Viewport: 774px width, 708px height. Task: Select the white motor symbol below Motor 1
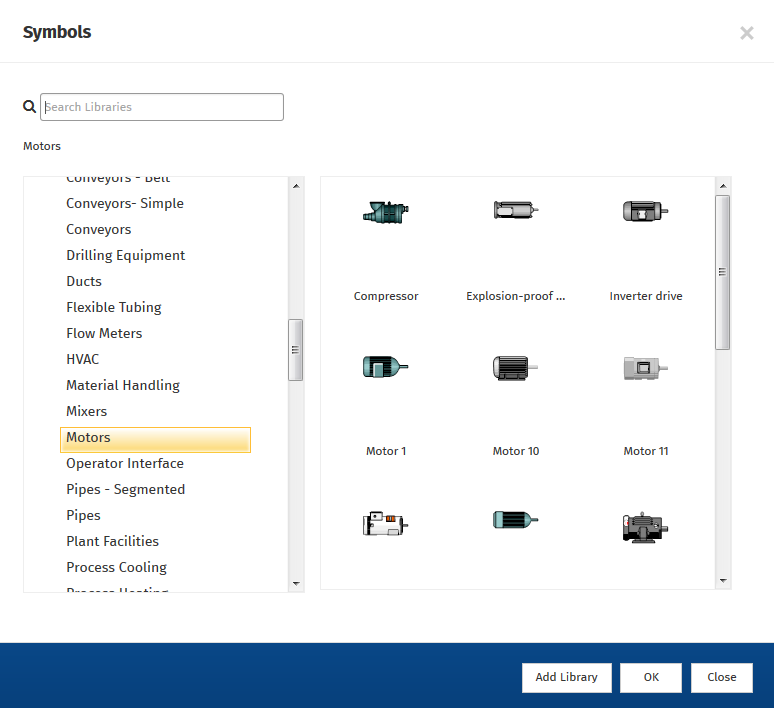385,523
